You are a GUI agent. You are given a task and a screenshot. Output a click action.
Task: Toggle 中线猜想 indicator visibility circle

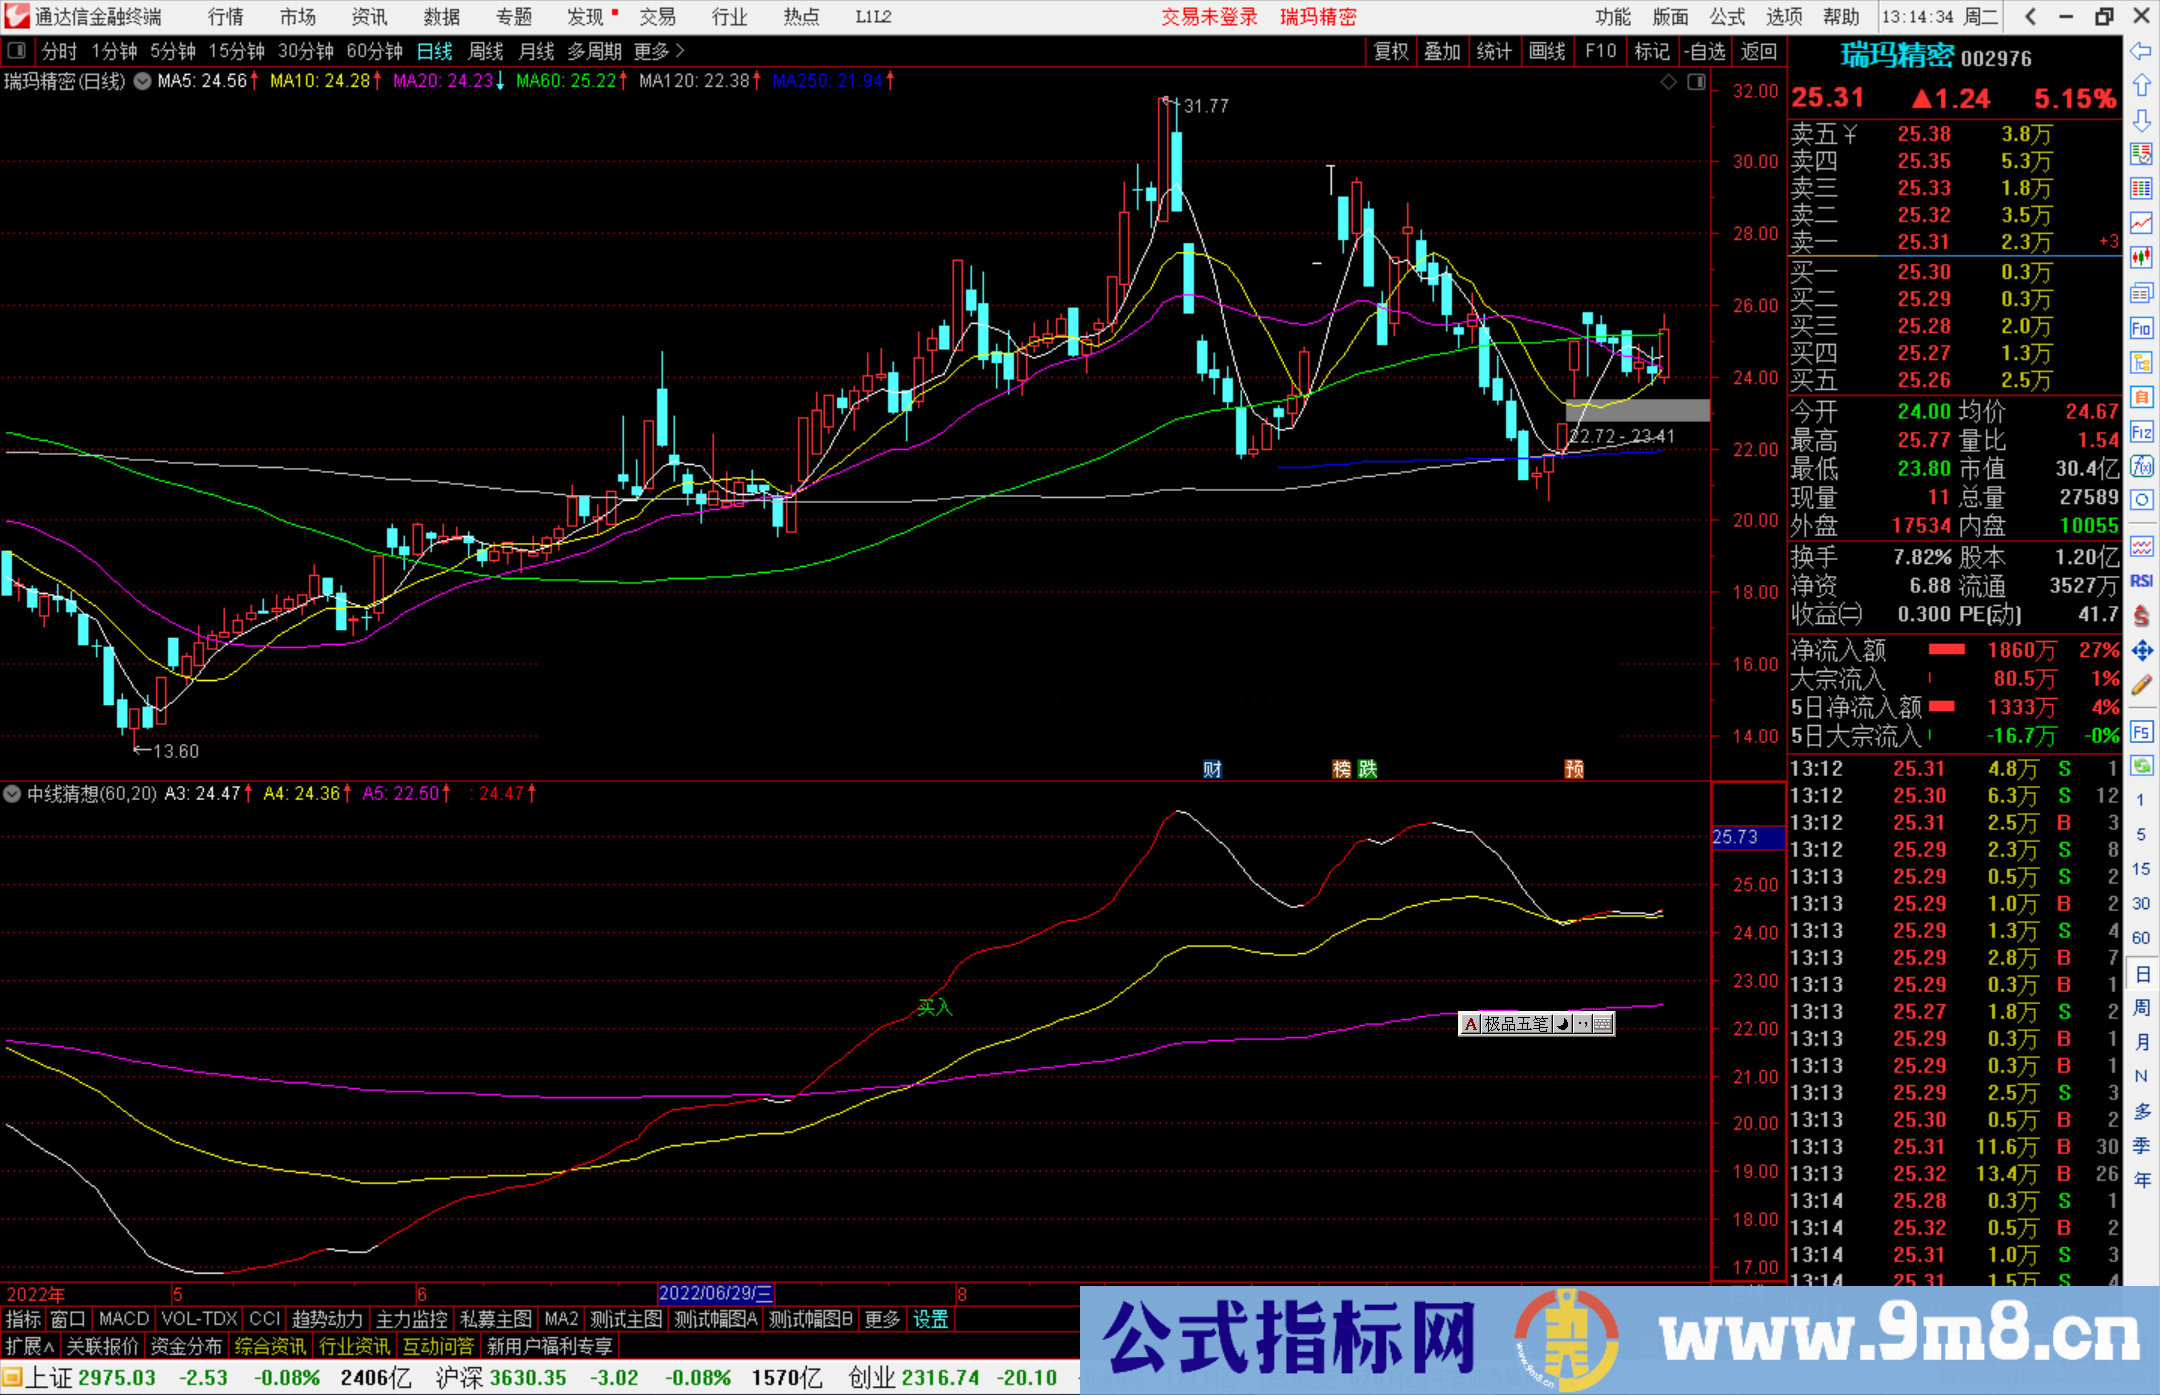(x=11, y=793)
